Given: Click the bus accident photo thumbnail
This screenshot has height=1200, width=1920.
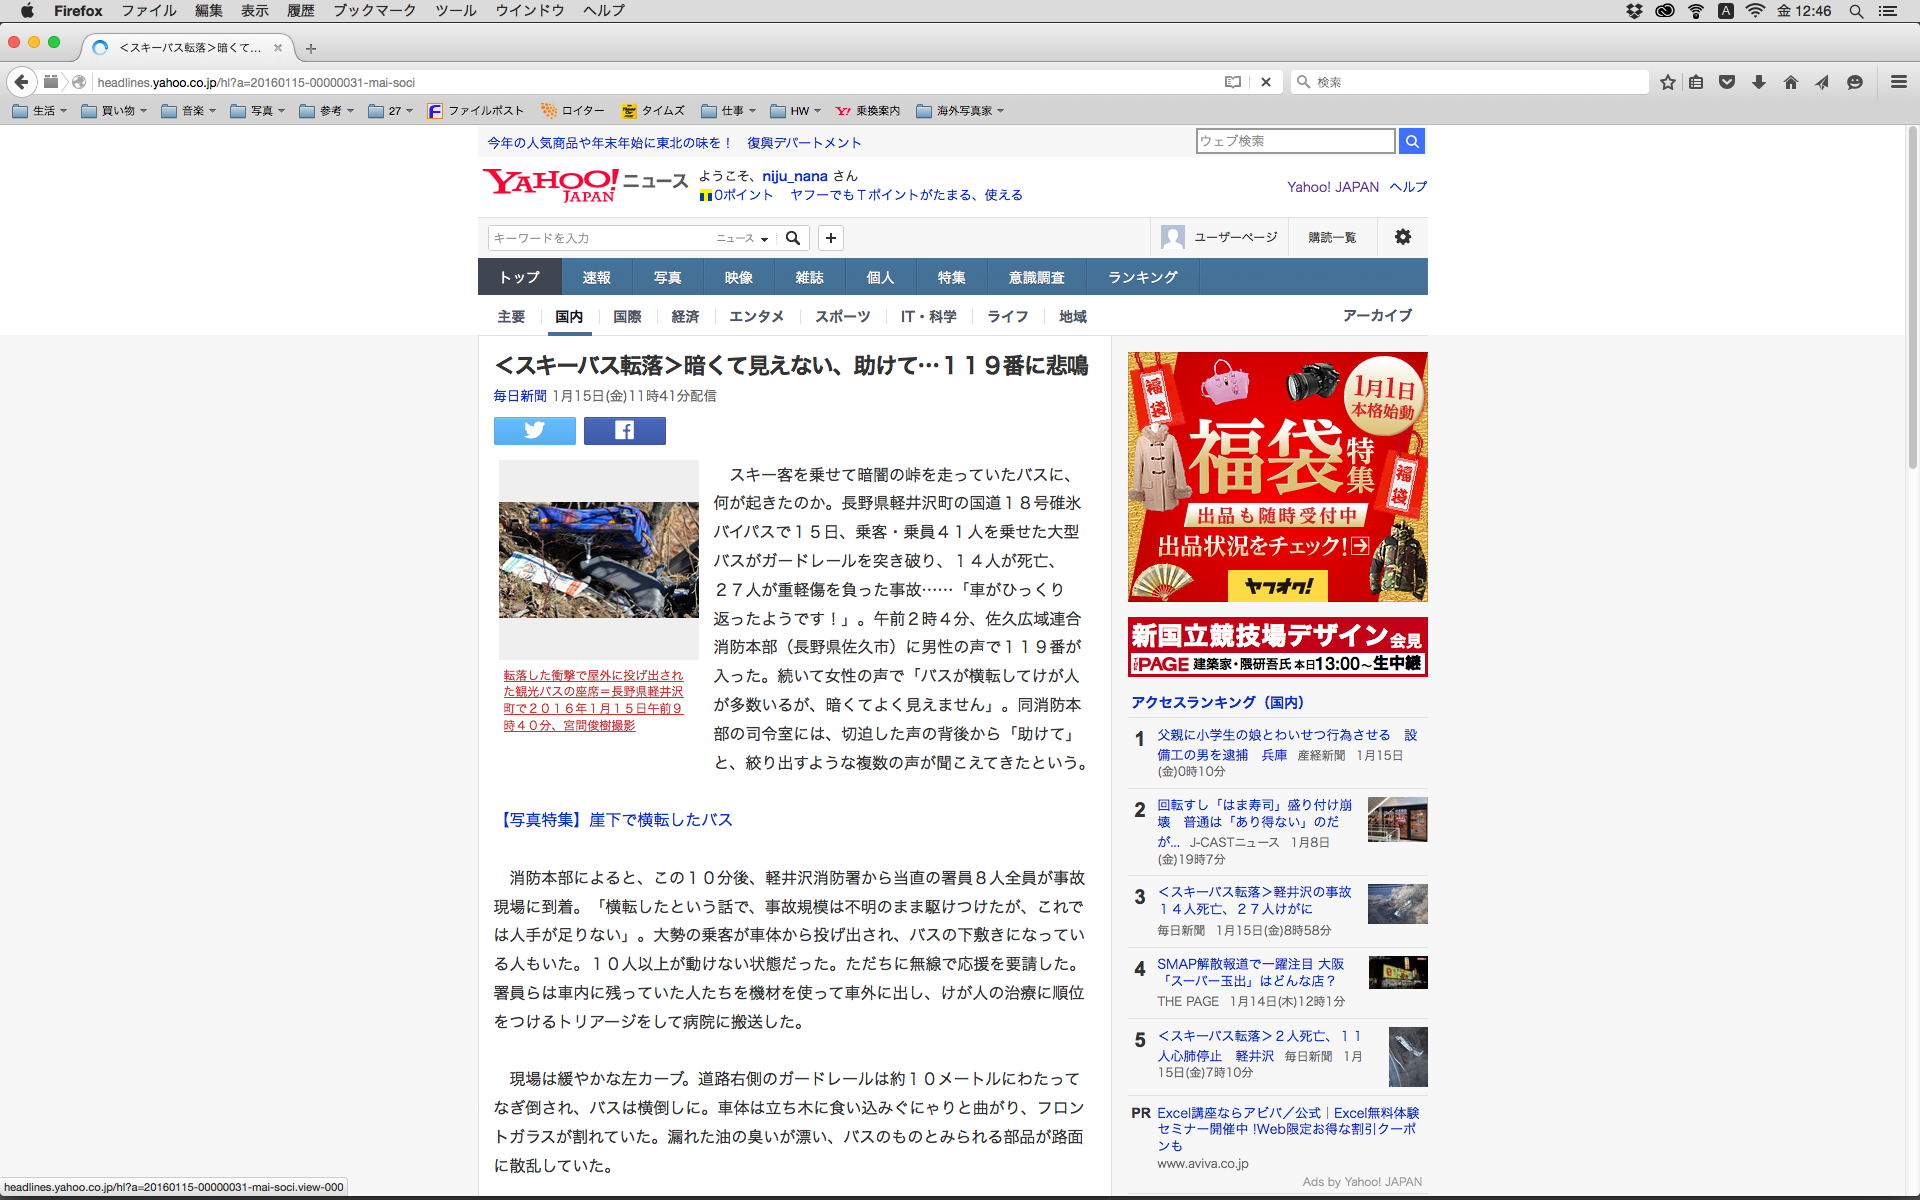Looking at the screenshot, I should click(598, 559).
